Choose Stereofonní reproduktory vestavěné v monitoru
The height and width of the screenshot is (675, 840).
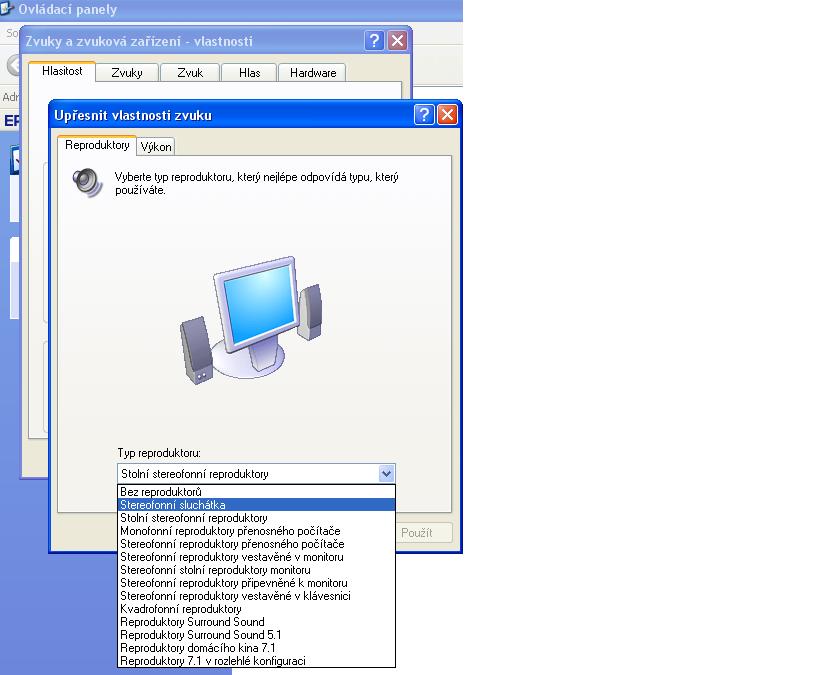256,557
